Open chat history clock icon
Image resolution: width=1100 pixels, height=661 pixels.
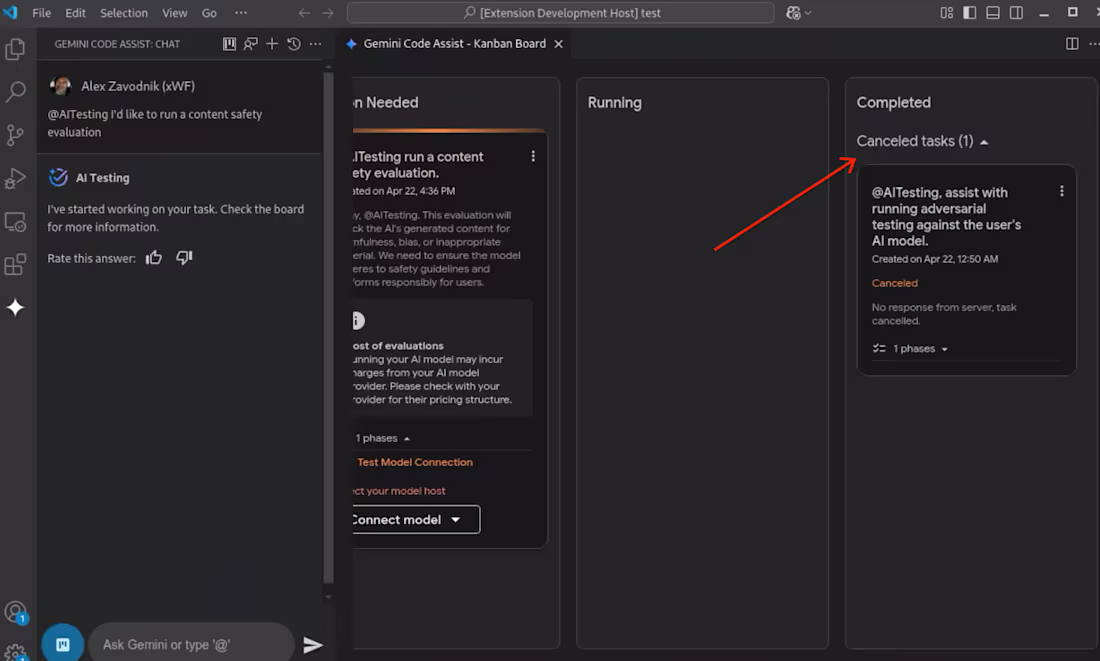point(294,44)
